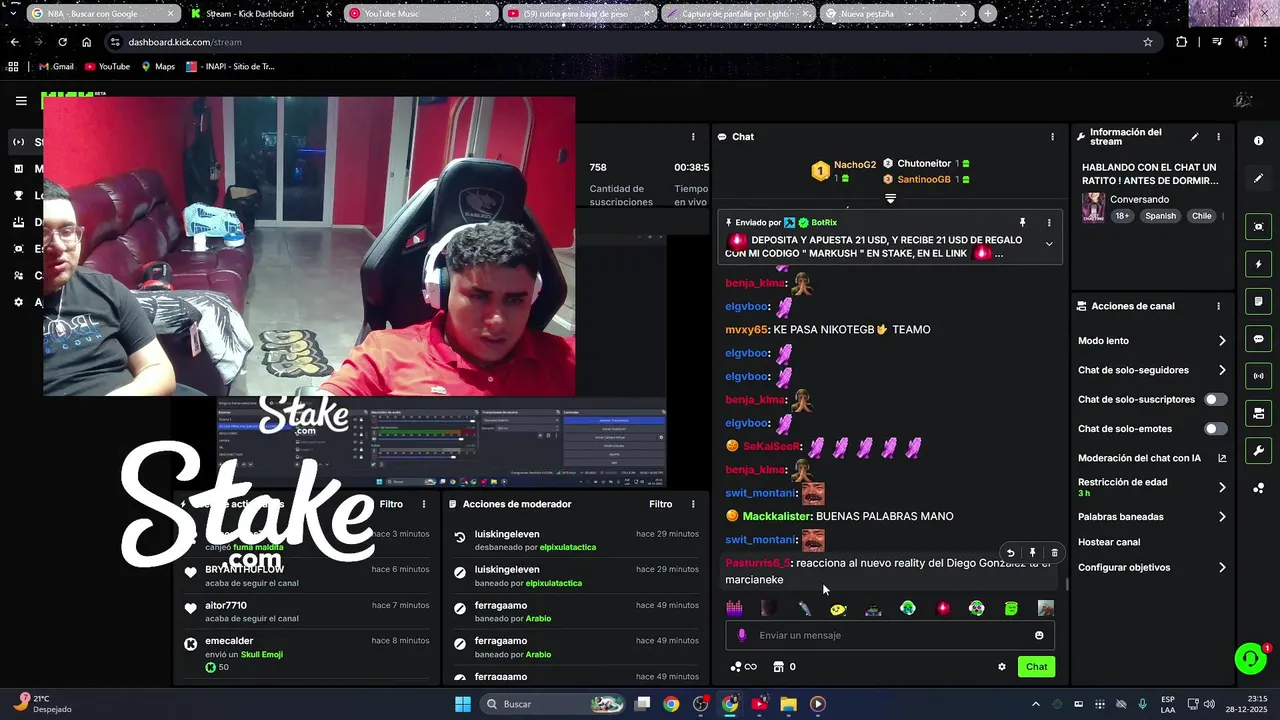This screenshot has height=720, width=1280.
Task: Select the green square face emote
Action: pos(1011,608)
